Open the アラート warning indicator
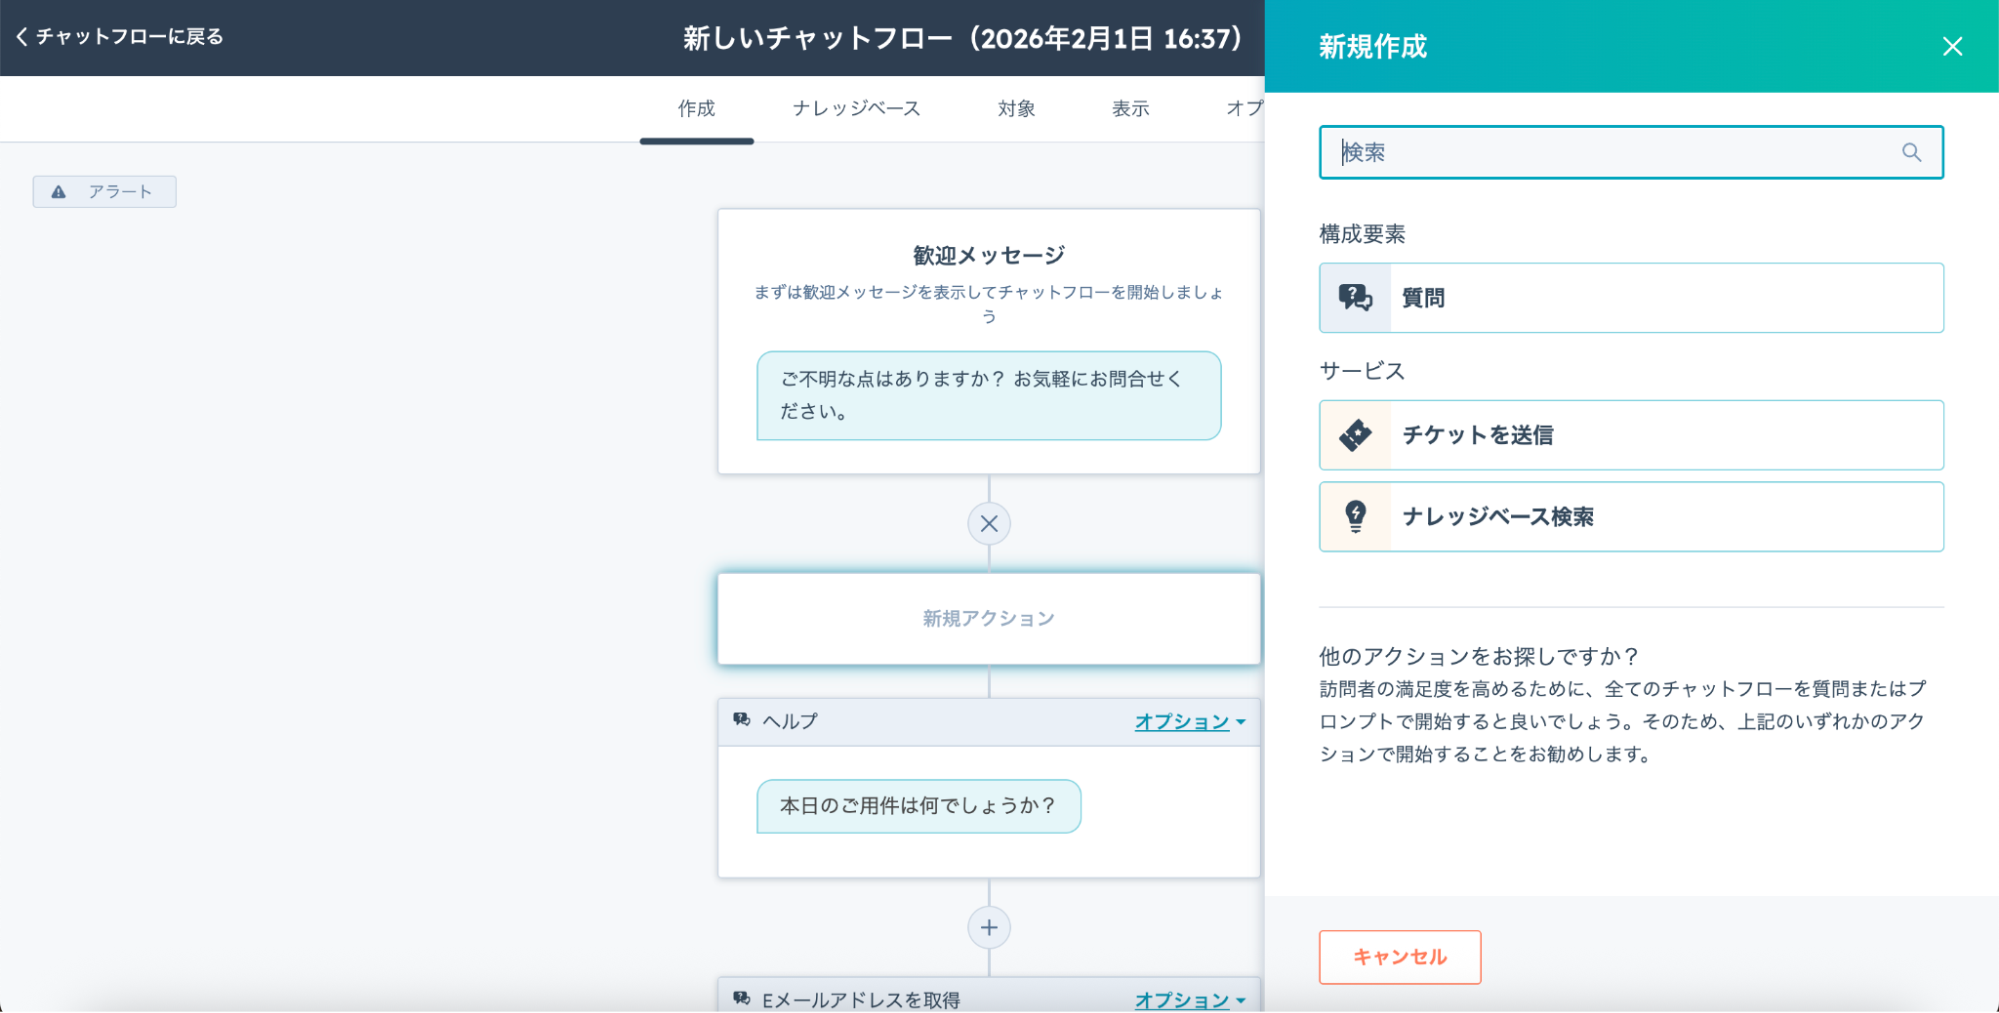The width and height of the screenshot is (1999, 1013). pyautogui.click(x=104, y=192)
